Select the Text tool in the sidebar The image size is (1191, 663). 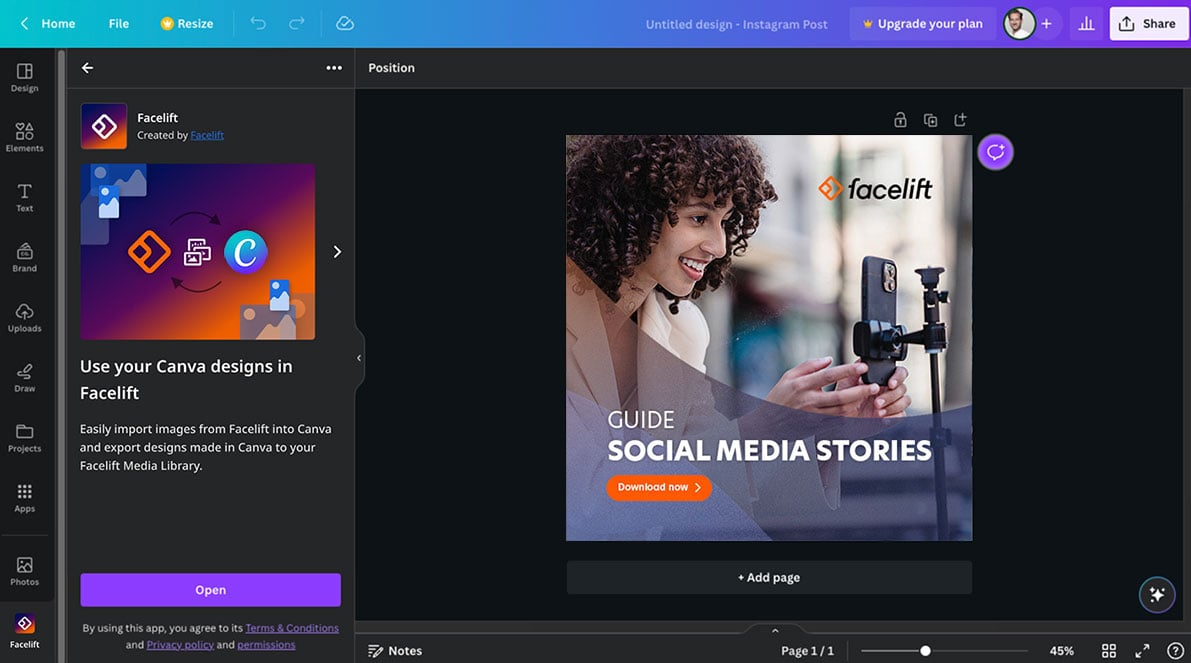pyautogui.click(x=24, y=197)
